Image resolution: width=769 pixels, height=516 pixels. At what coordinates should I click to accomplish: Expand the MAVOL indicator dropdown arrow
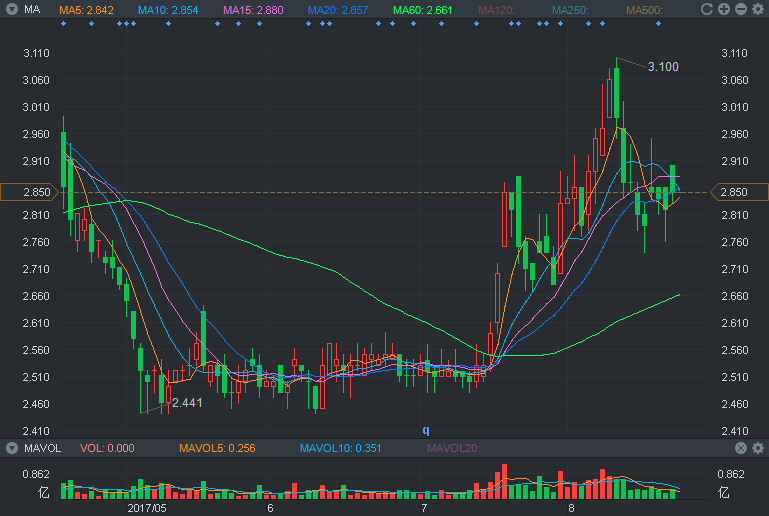(12, 448)
